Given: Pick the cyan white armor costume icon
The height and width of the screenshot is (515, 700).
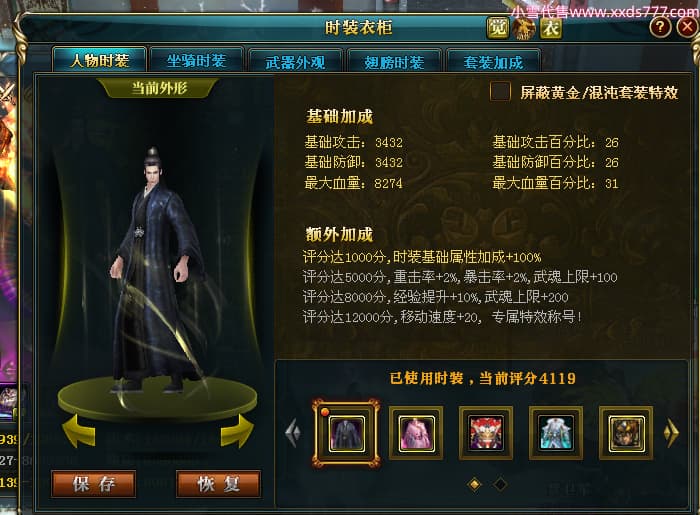Looking at the screenshot, I should (x=555, y=433).
